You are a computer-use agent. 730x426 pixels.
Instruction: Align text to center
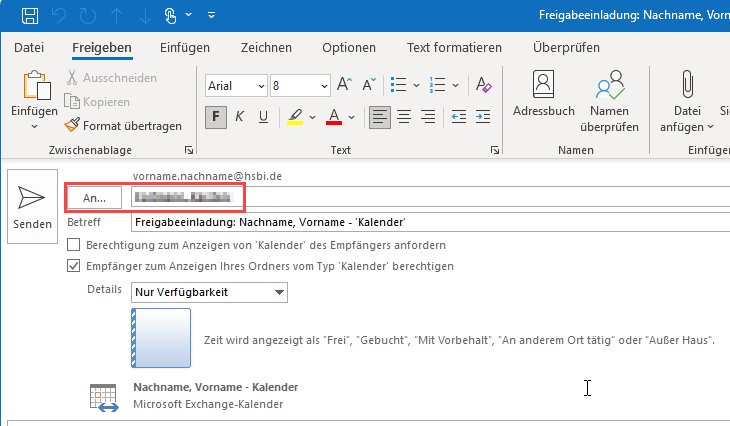[404, 117]
